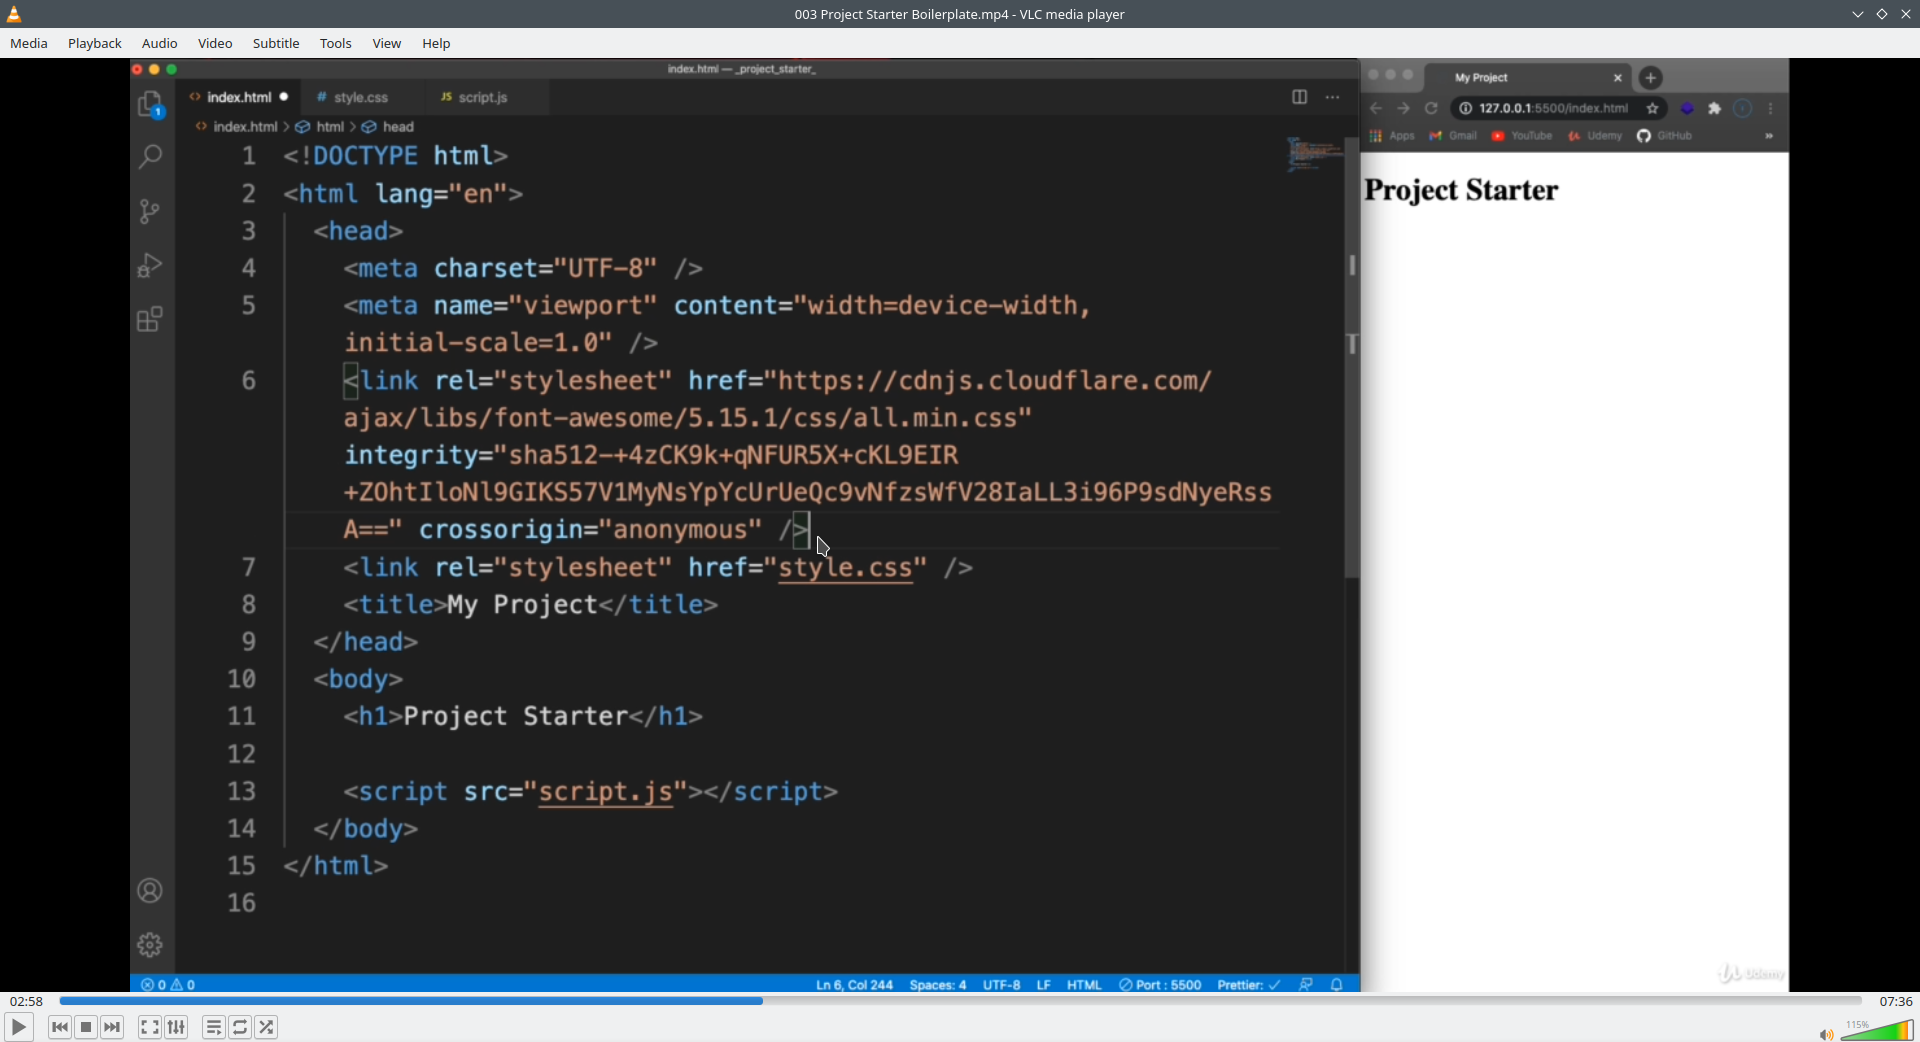The image size is (1920, 1042).
Task: Mute VLC audio via speaker icon
Action: [x=1826, y=1034]
